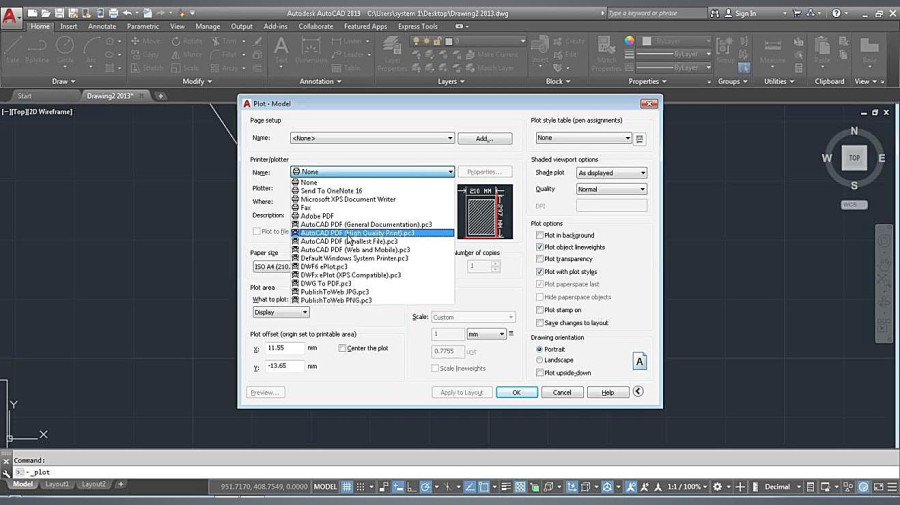The width and height of the screenshot is (900, 505).
Task: Open the Quality dropdown set to Normal
Action: click(x=611, y=189)
